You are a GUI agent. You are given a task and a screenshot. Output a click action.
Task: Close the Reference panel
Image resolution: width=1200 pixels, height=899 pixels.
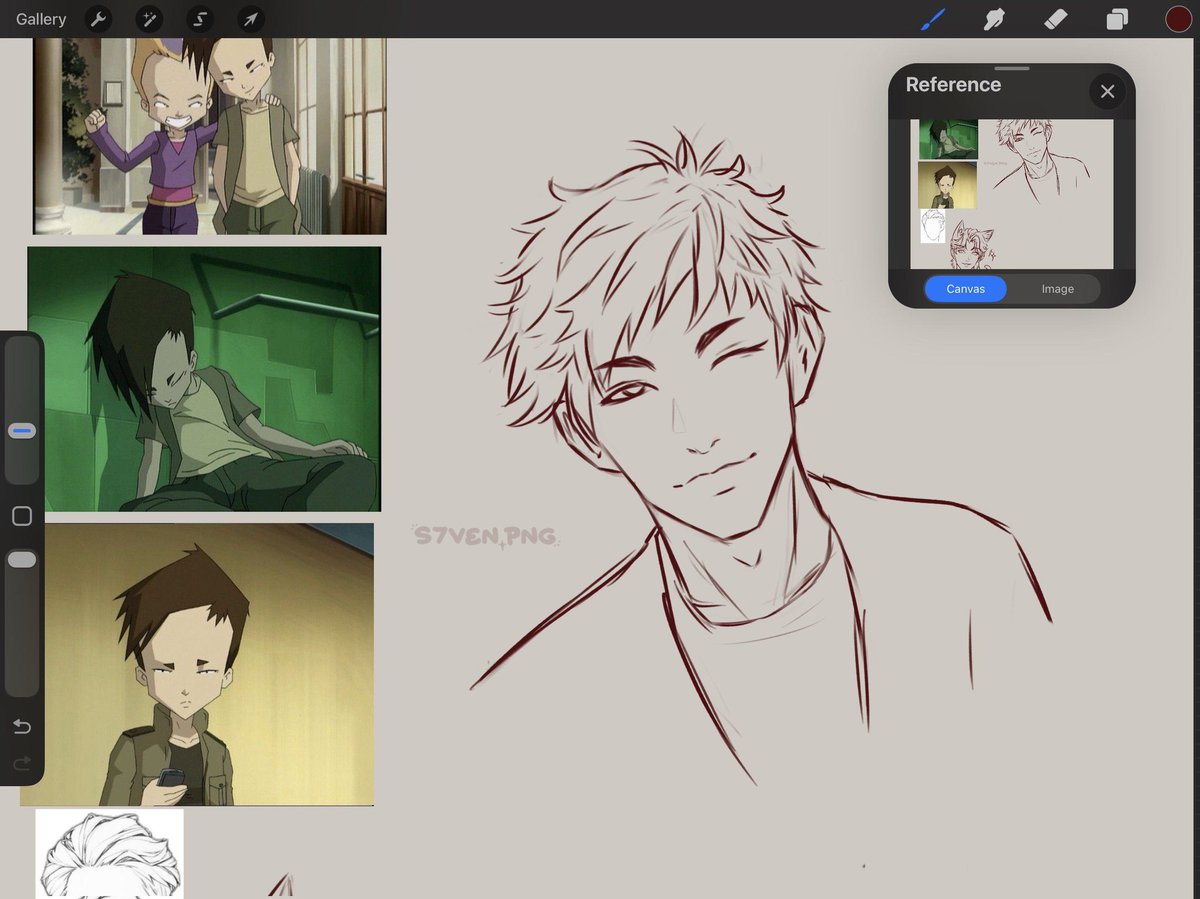click(x=1107, y=92)
